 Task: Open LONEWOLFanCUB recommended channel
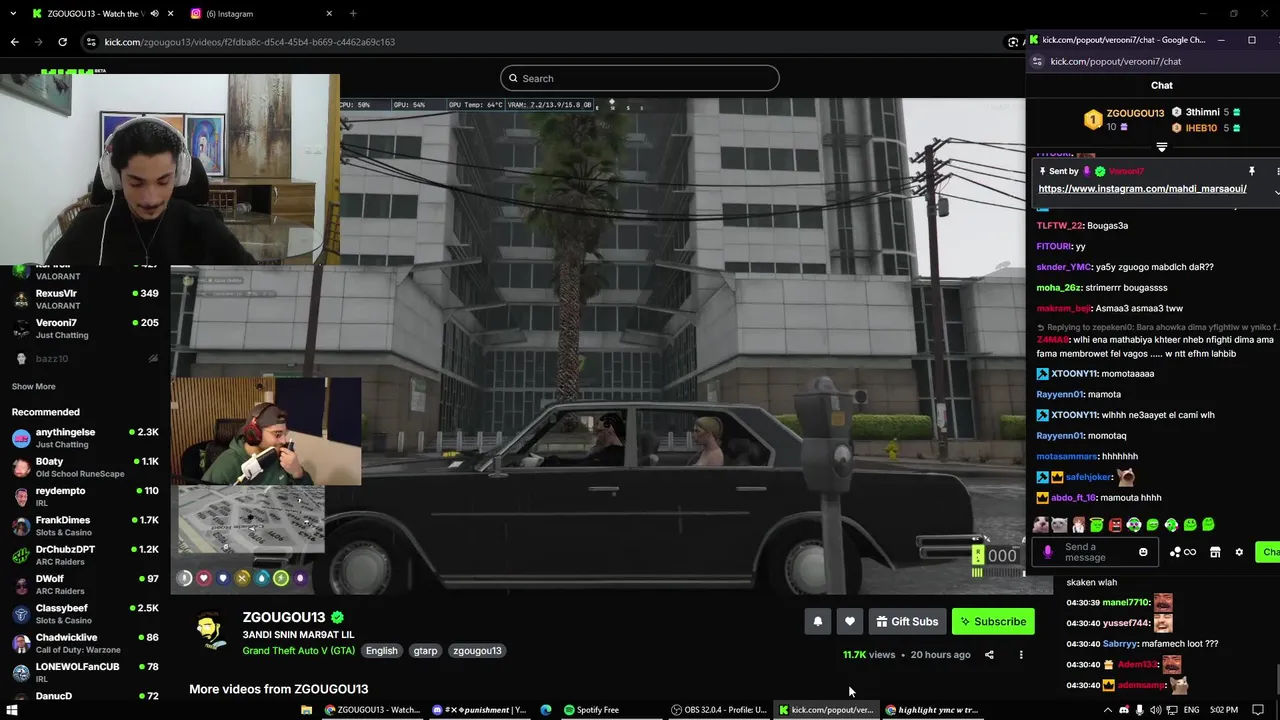click(85, 672)
